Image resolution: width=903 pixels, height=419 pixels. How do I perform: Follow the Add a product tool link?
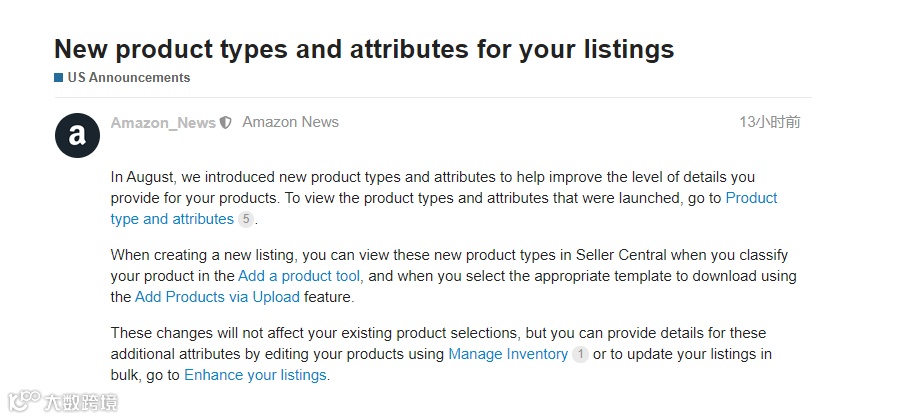[x=300, y=276]
